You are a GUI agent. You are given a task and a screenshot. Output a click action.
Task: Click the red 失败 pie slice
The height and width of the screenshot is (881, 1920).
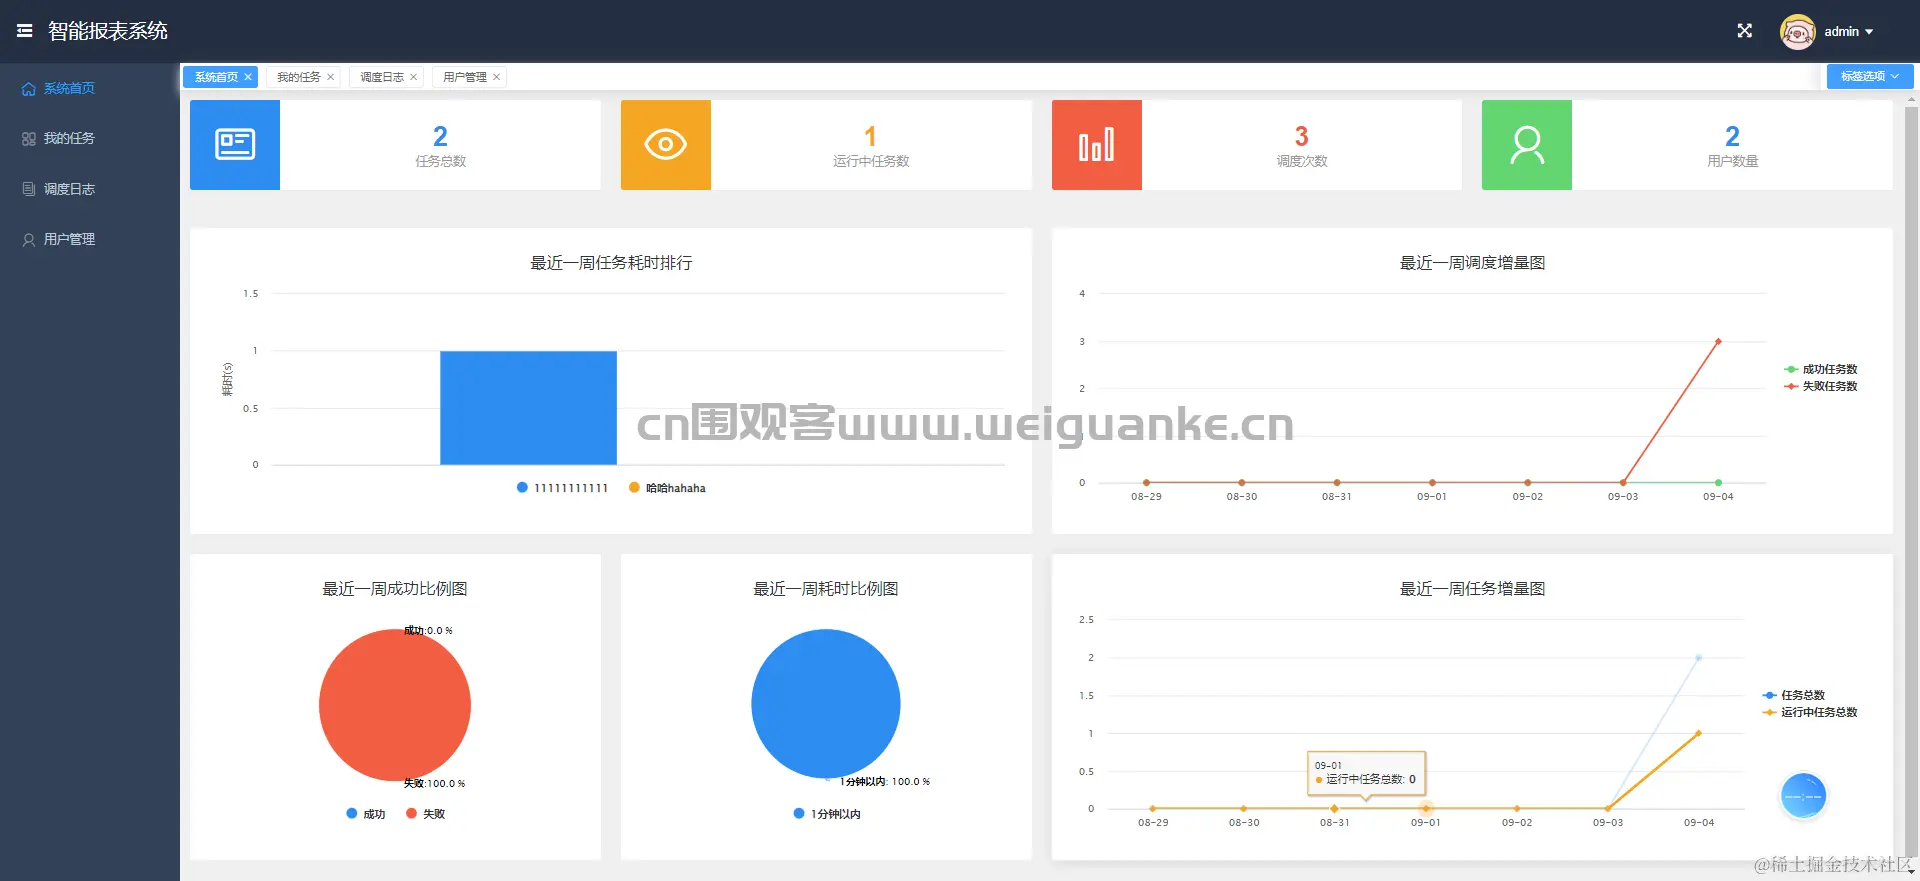[395, 705]
